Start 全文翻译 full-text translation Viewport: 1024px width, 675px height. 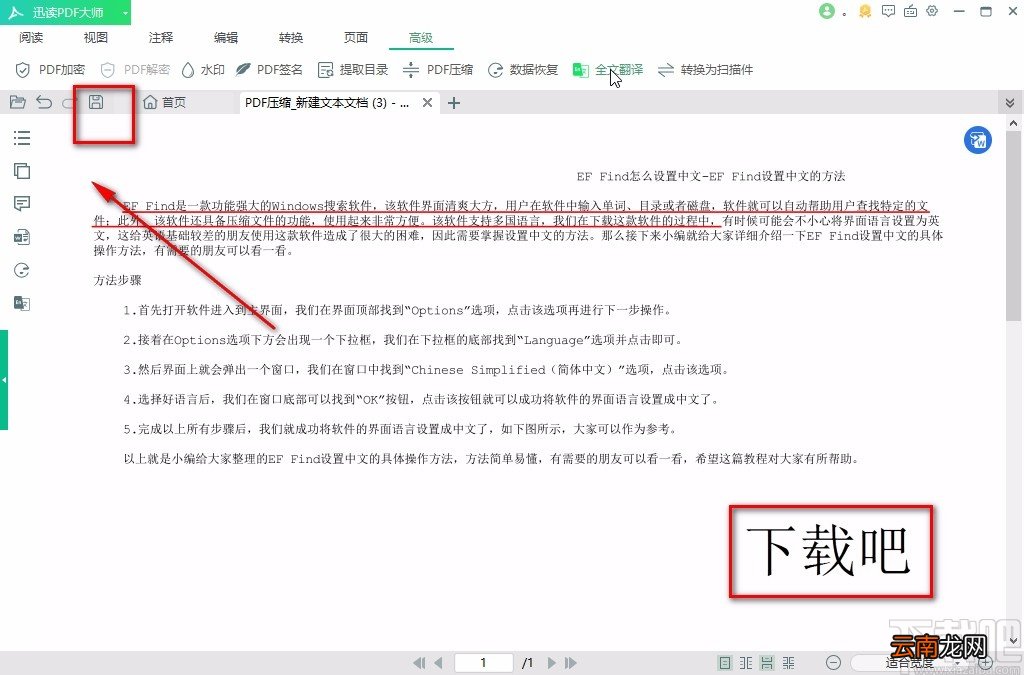tap(608, 69)
